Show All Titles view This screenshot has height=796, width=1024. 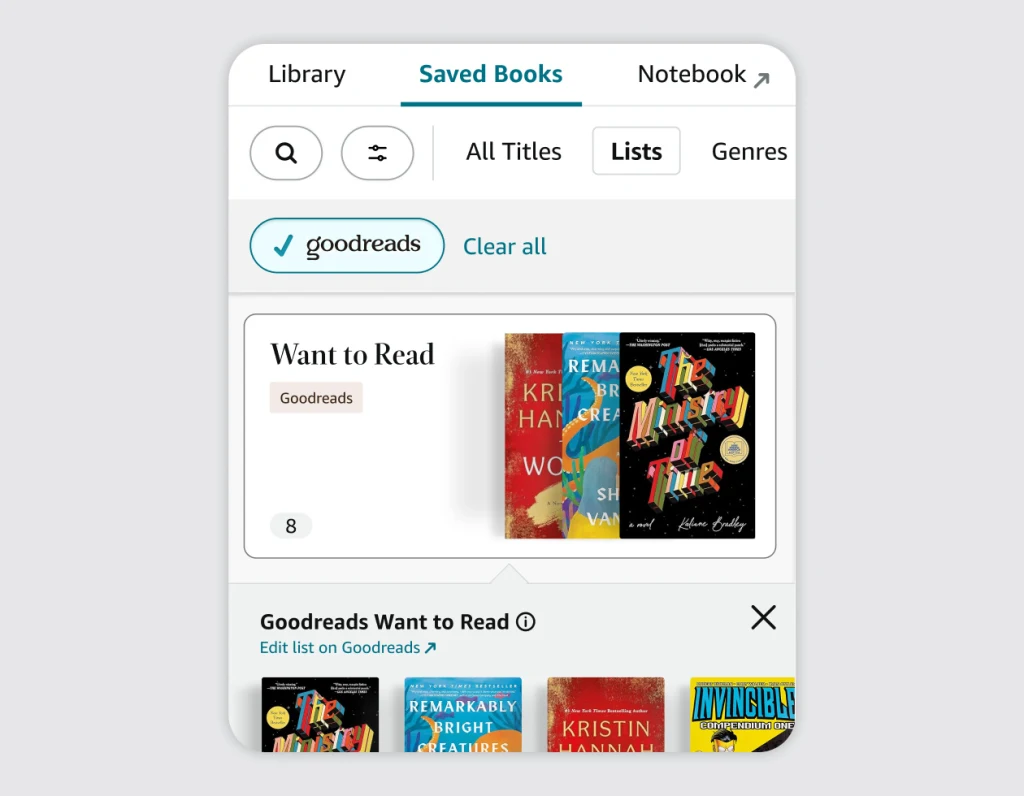click(x=513, y=151)
